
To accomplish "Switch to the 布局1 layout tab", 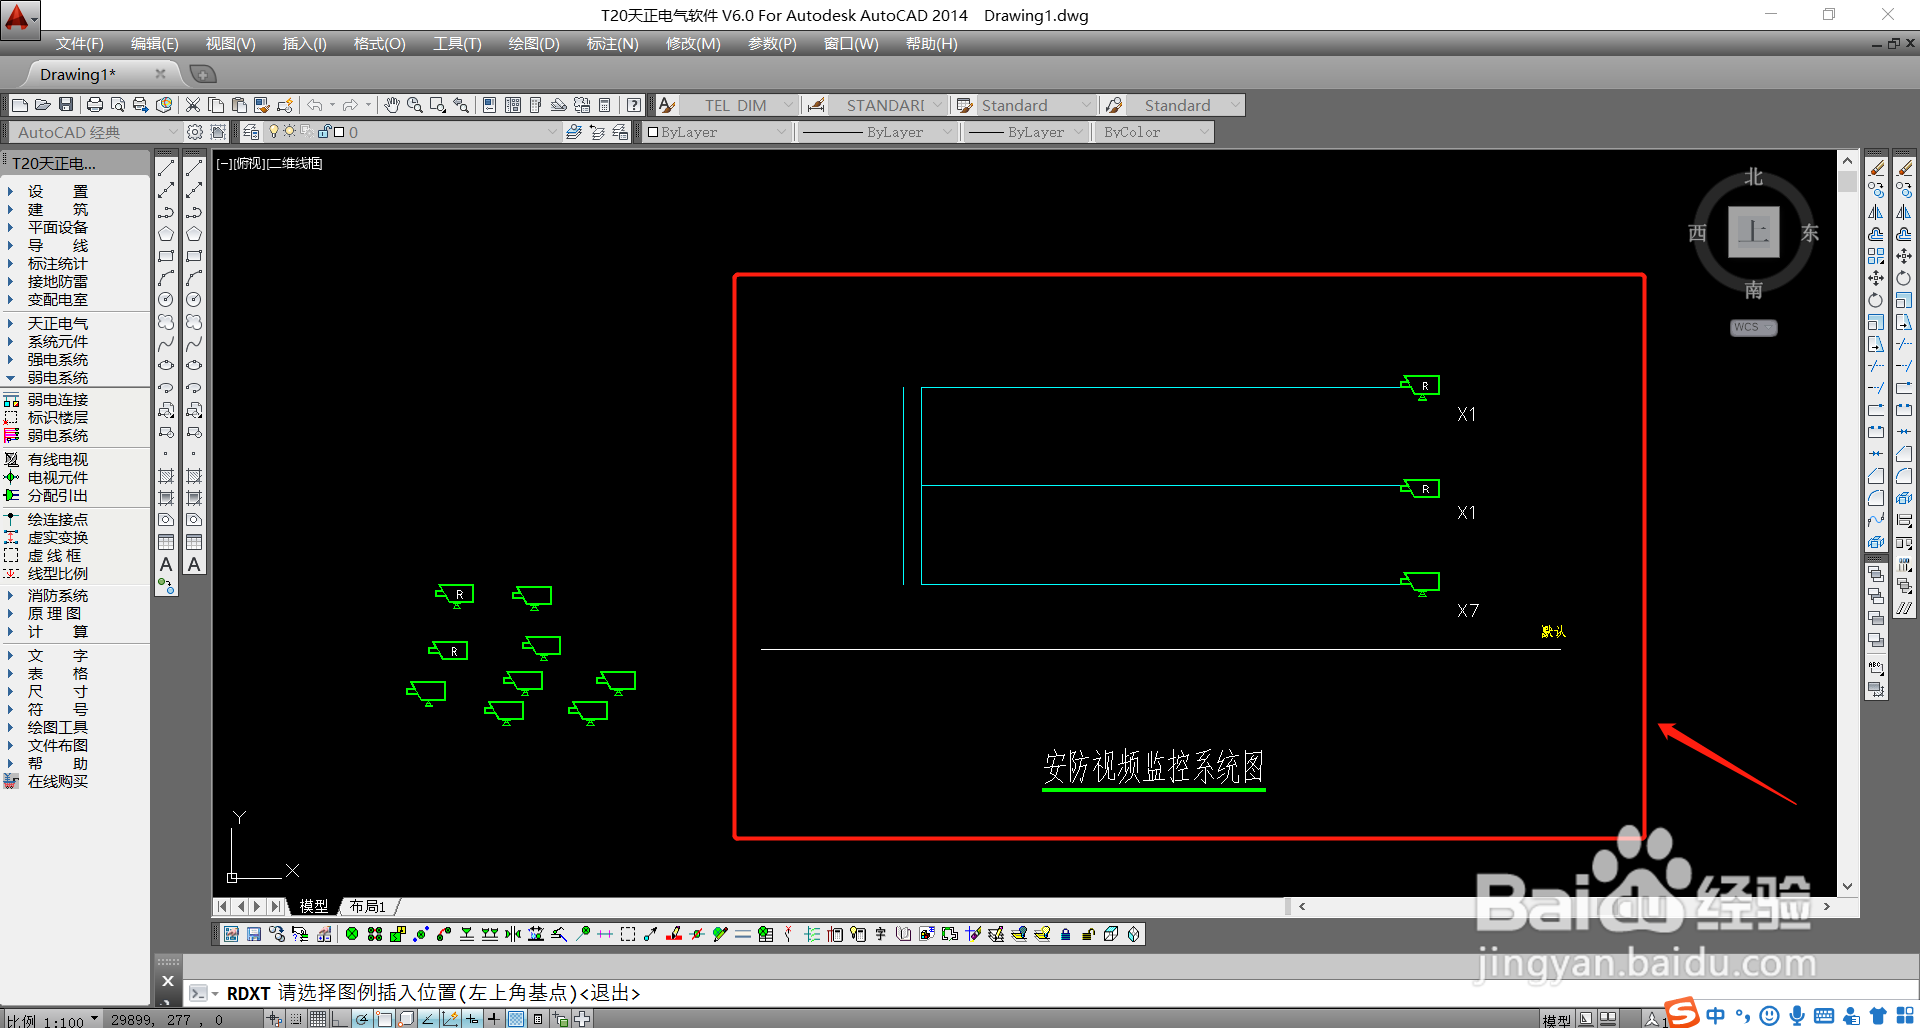I will point(368,906).
